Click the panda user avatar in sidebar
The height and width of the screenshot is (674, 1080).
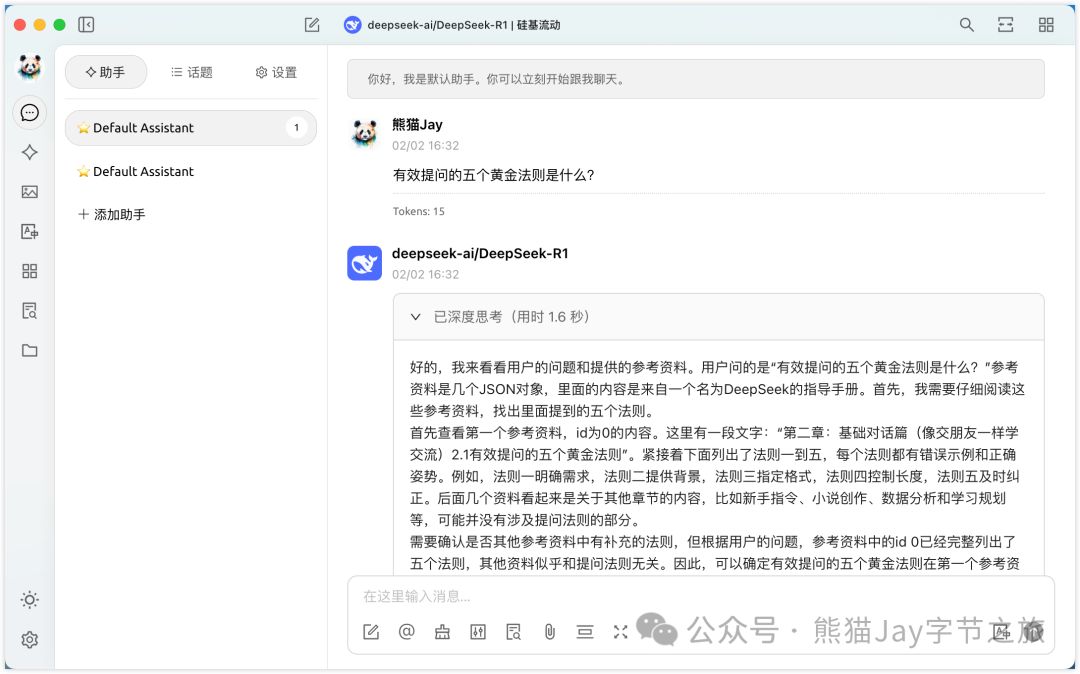pos(30,67)
